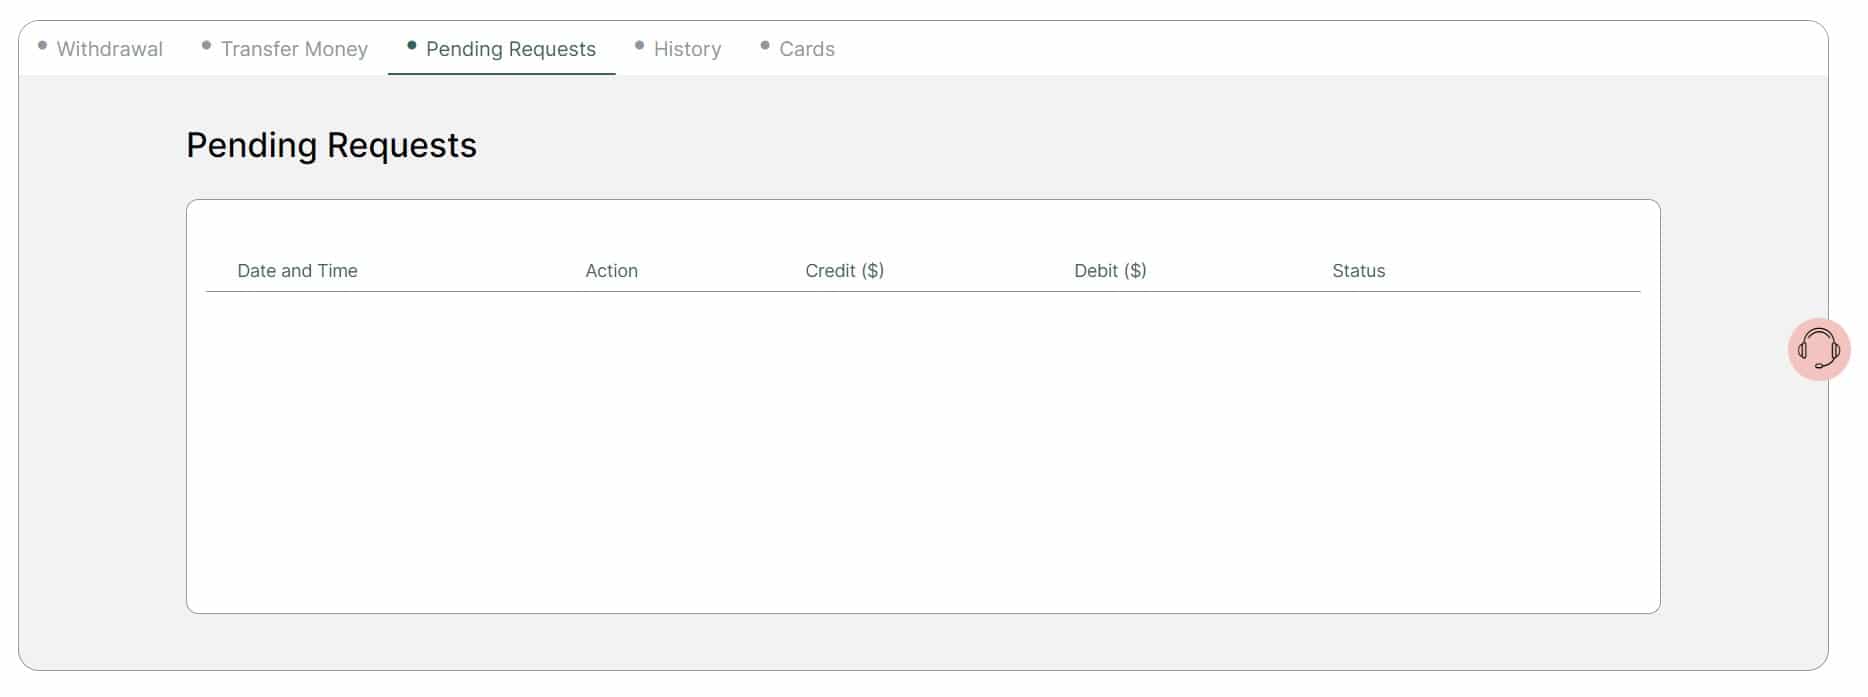Click the dot indicator beside Withdrawal tab
The width and height of the screenshot is (1868, 697).
[x=41, y=43]
